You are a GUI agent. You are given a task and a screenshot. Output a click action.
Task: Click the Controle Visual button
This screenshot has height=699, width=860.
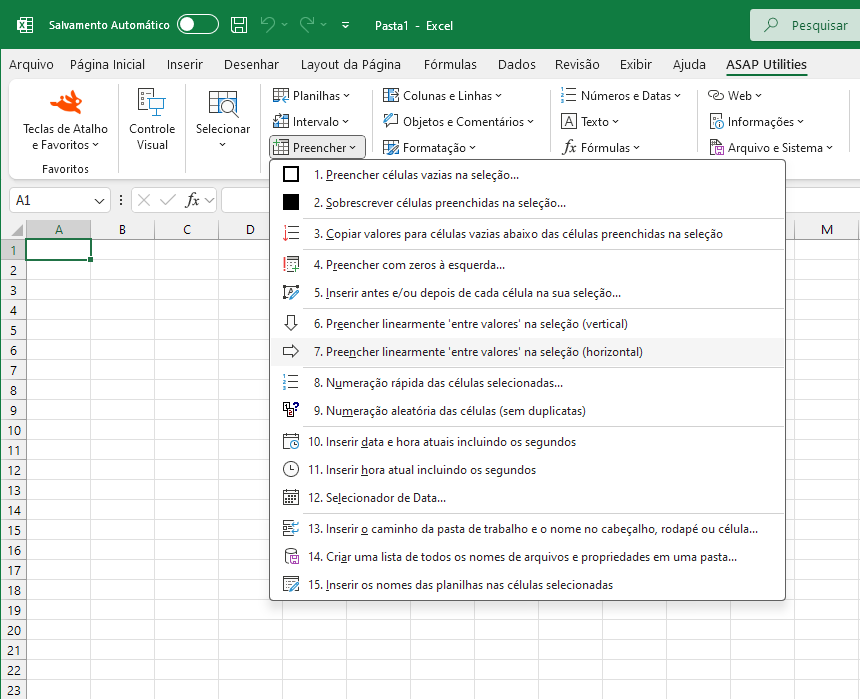point(152,120)
